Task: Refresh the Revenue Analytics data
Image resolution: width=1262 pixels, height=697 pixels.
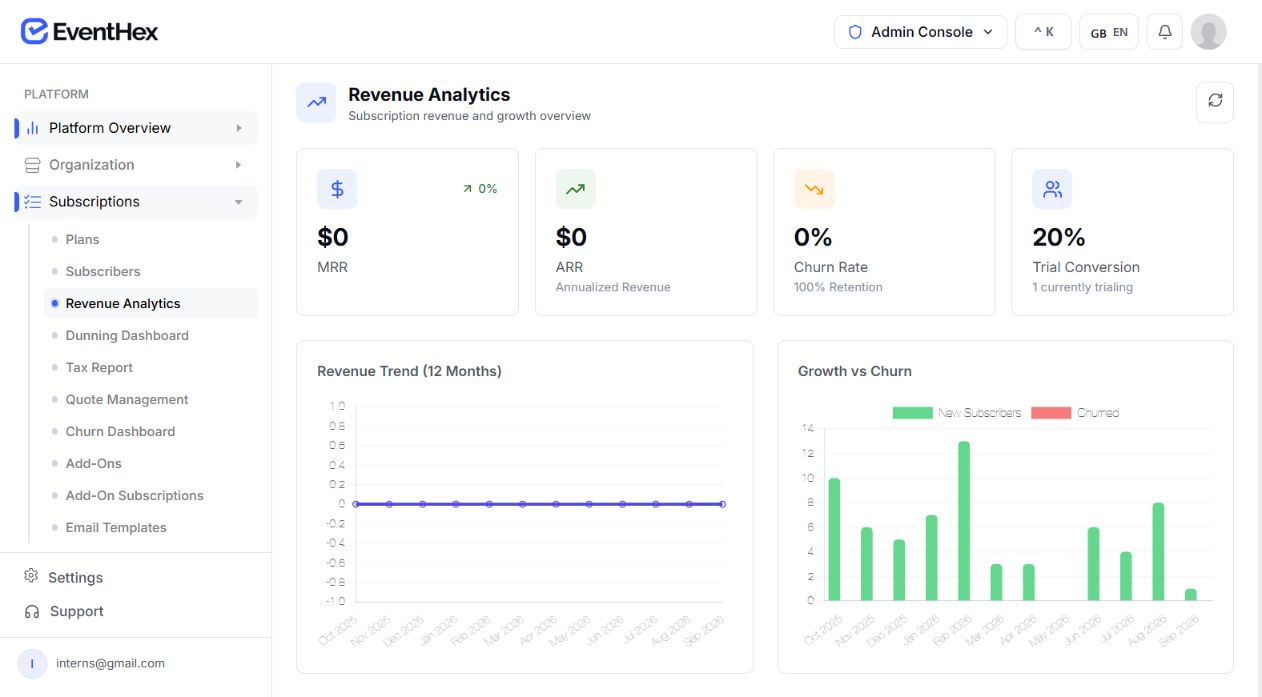Action: [1215, 102]
